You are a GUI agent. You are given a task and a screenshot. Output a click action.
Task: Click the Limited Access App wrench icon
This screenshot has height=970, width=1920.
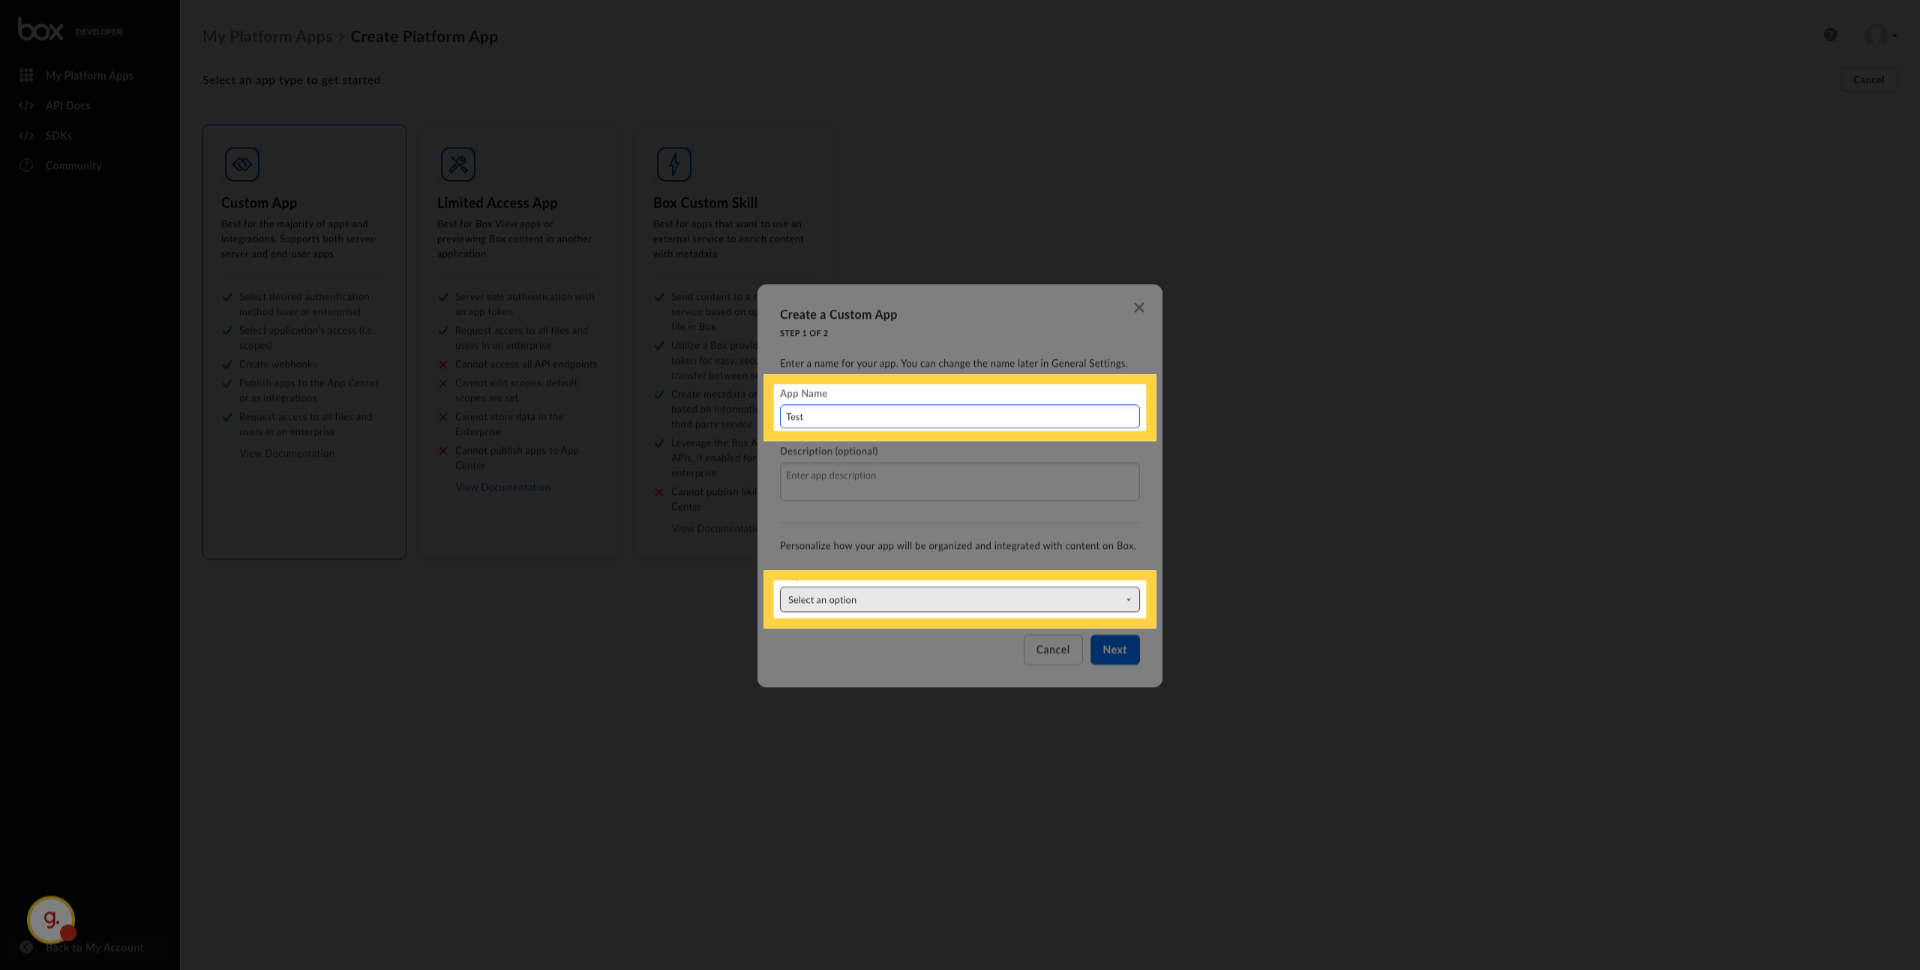click(x=458, y=164)
